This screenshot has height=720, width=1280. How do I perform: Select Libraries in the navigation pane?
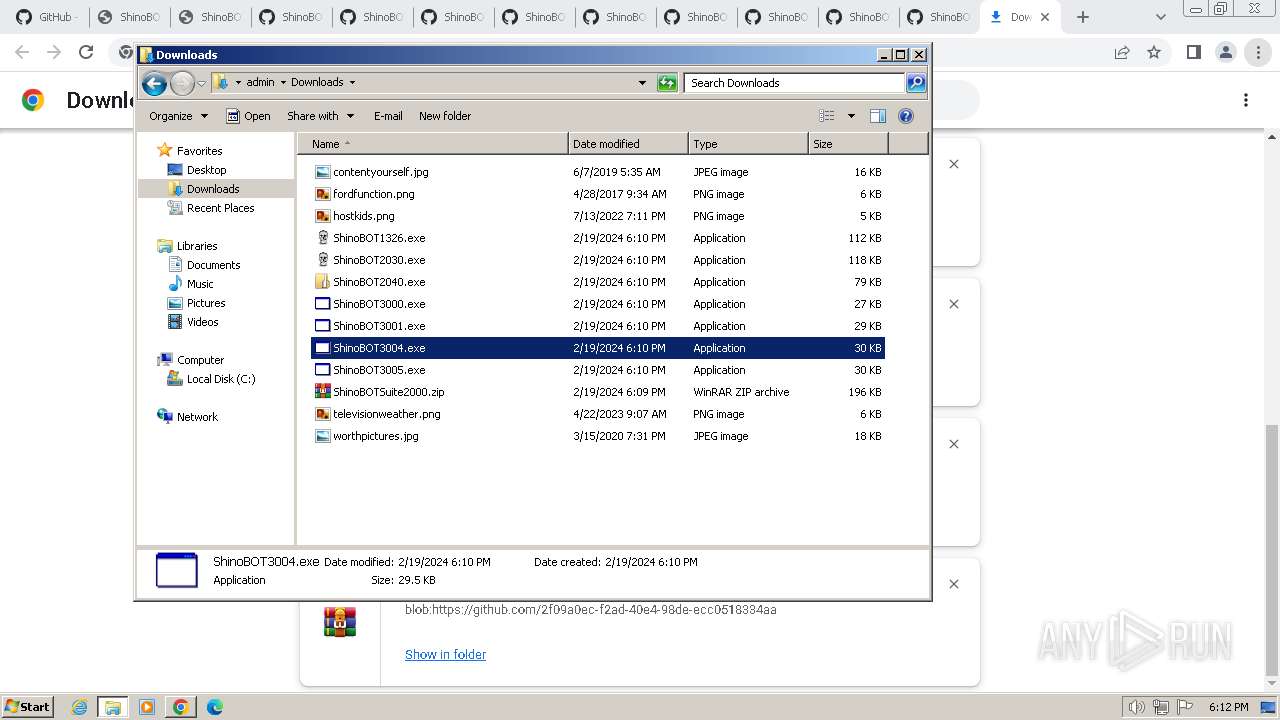tap(197, 246)
